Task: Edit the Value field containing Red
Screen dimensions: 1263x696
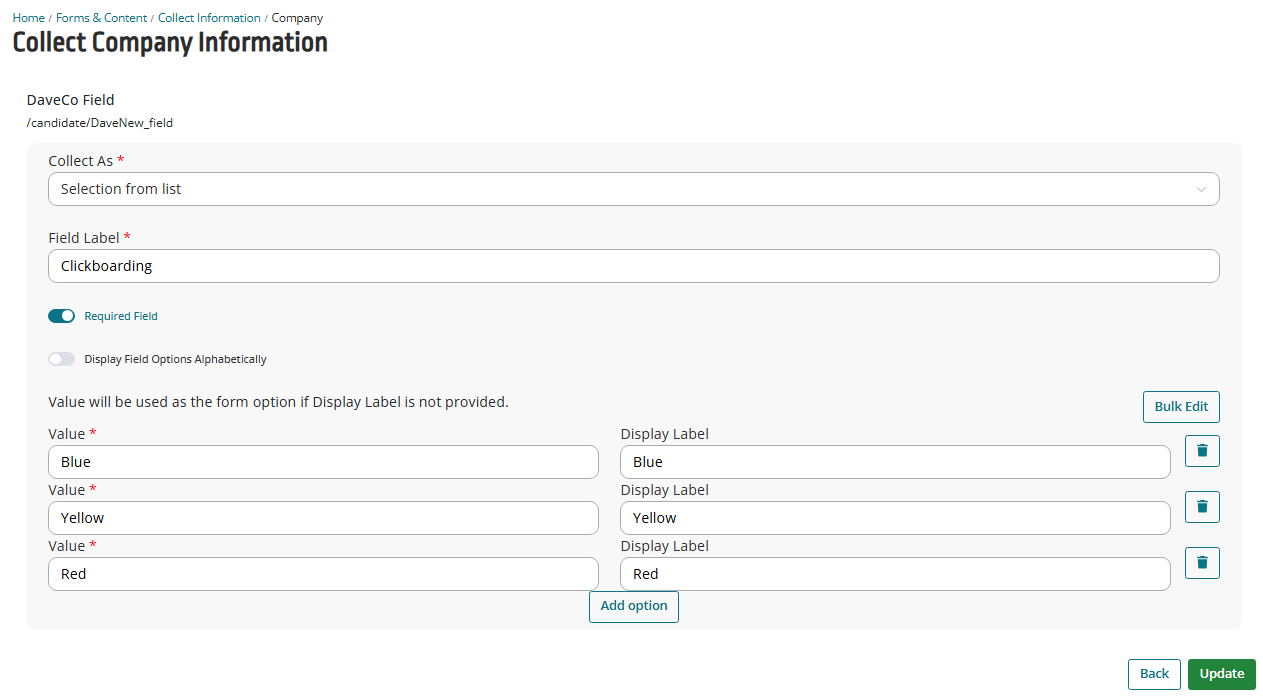Action: pyautogui.click(x=323, y=574)
